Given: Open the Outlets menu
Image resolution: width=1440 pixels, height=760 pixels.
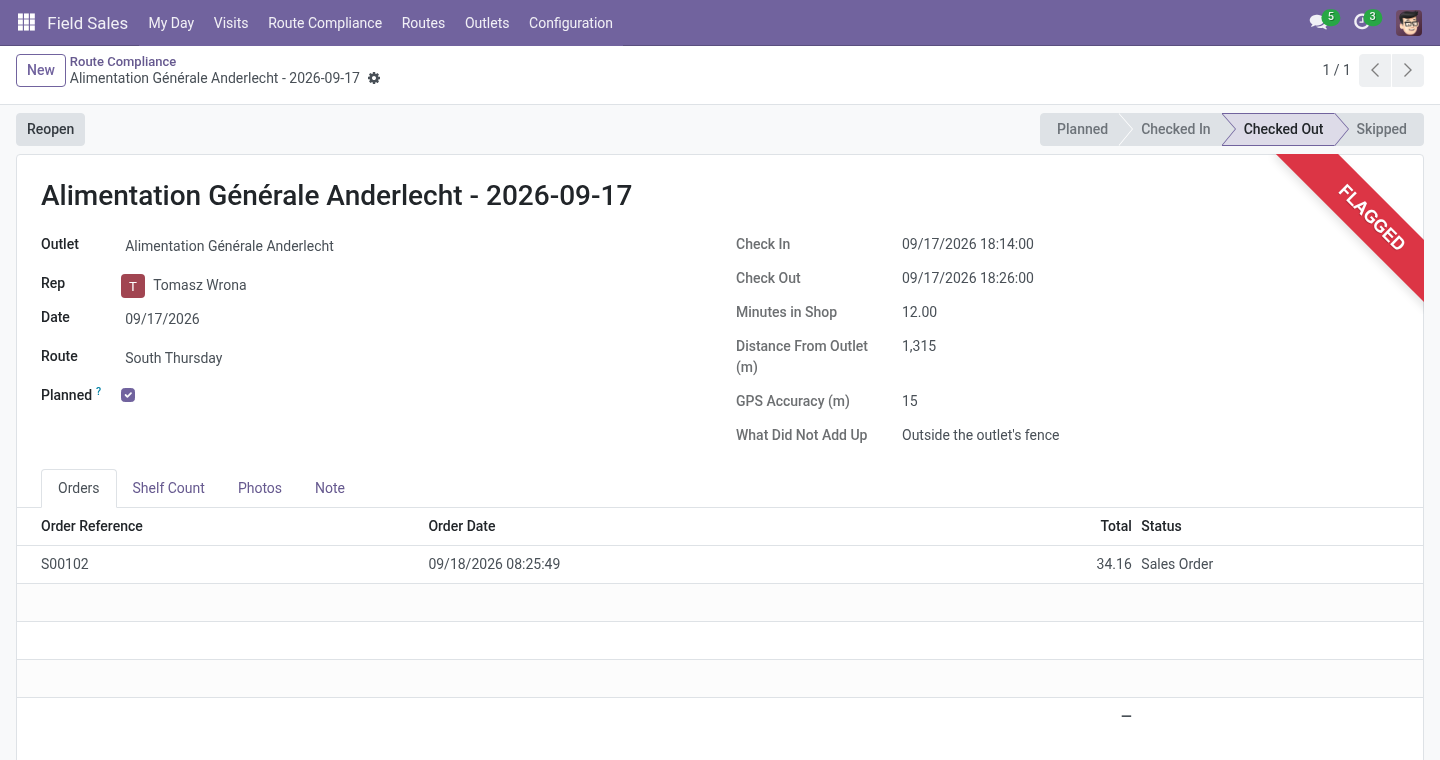Looking at the screenshot, I should (487, 22).
